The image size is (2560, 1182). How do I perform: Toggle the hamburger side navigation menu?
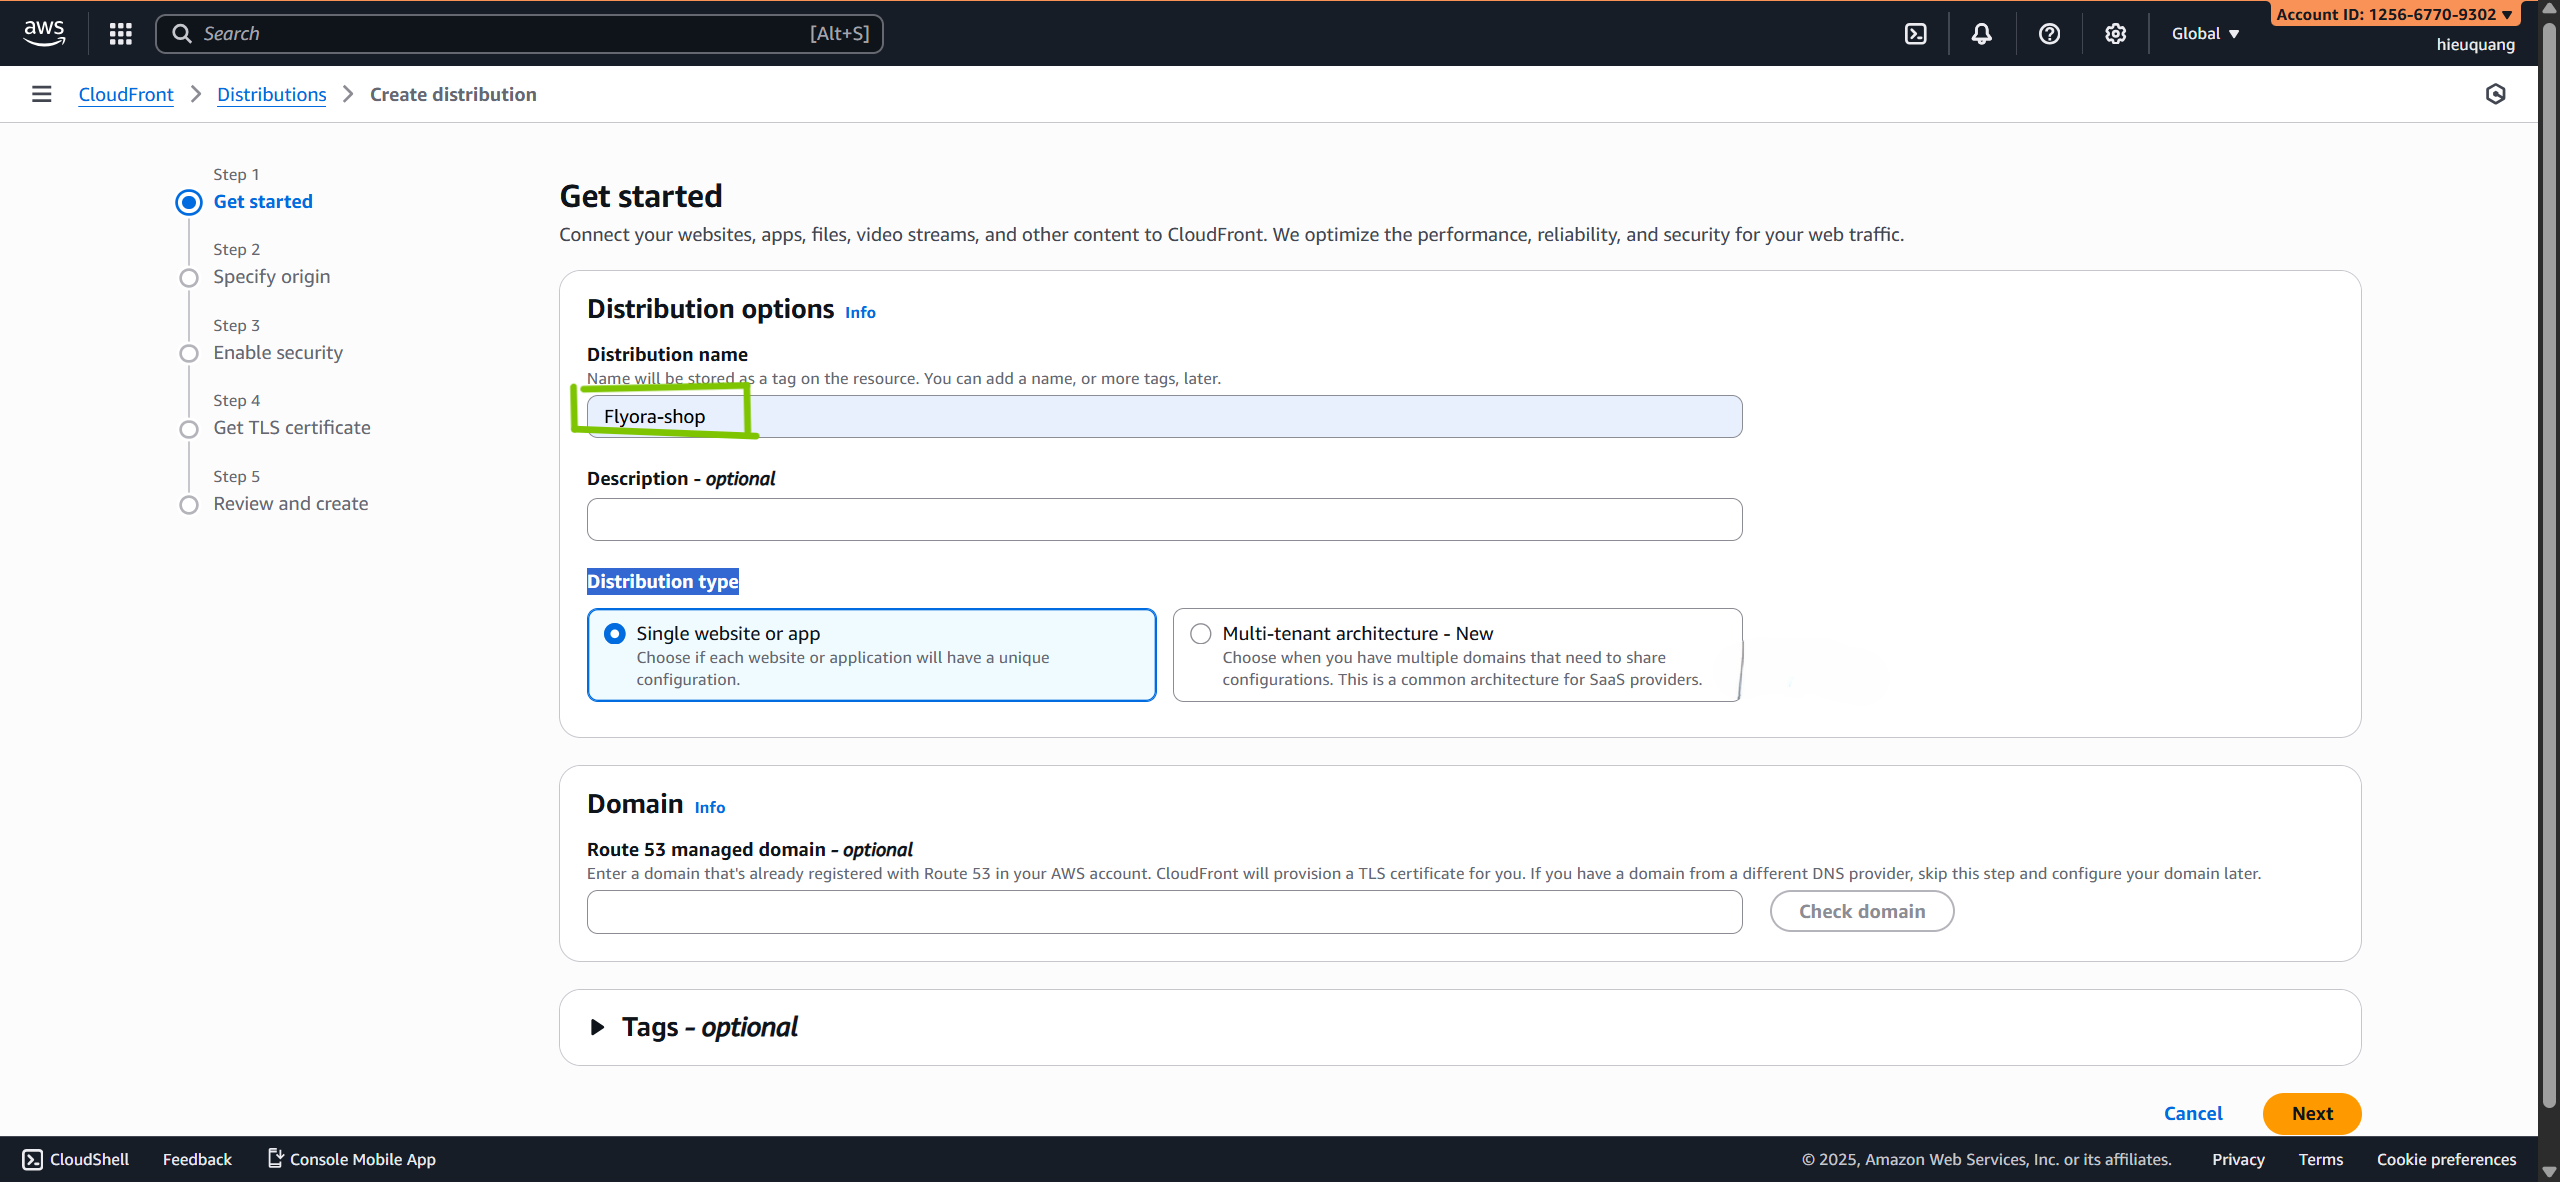(41, 94)
